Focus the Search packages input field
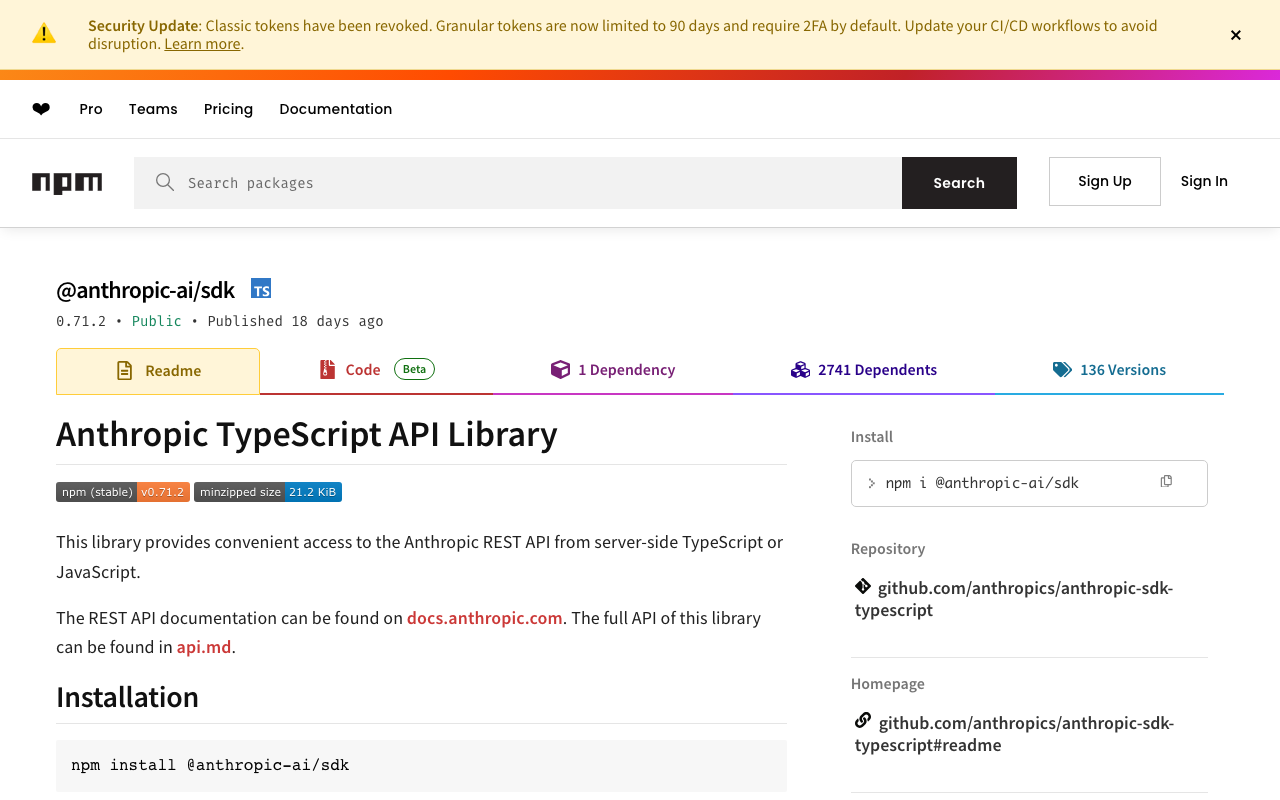The image size is (1280, 800). (540, 183)
